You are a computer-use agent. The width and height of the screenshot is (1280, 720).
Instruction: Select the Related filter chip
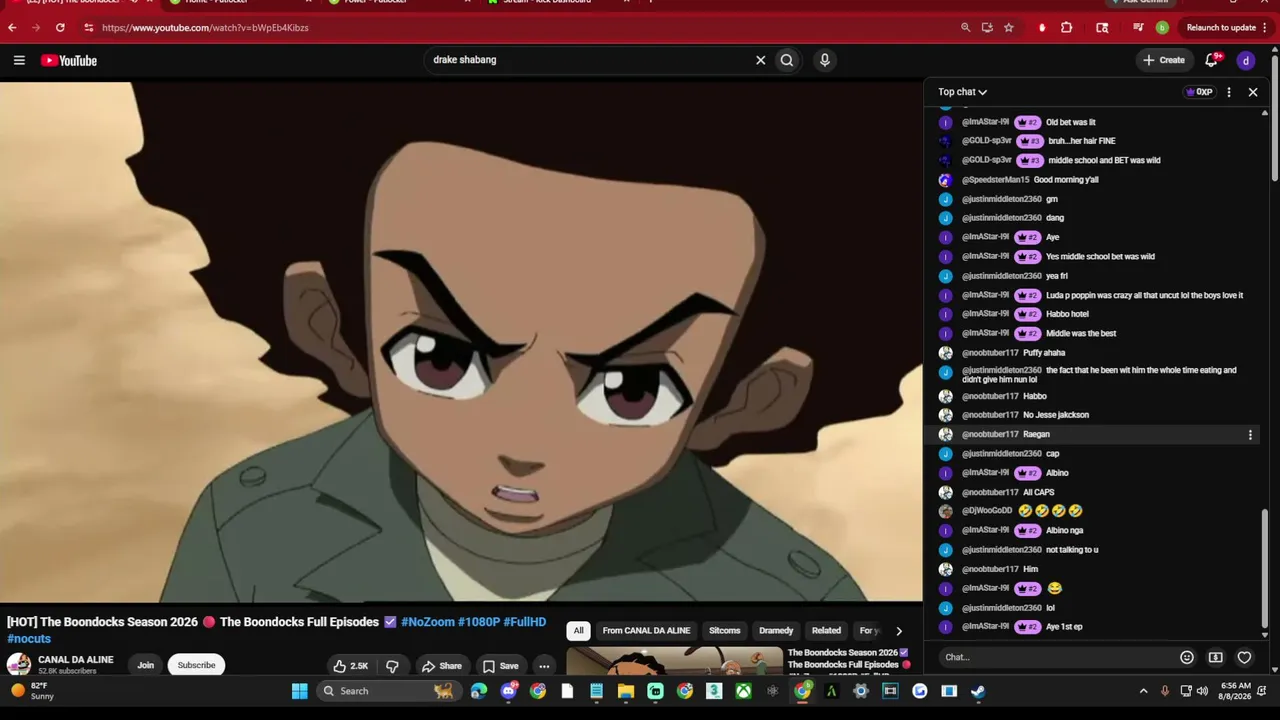pyautogui.click(x=826, y=631)
